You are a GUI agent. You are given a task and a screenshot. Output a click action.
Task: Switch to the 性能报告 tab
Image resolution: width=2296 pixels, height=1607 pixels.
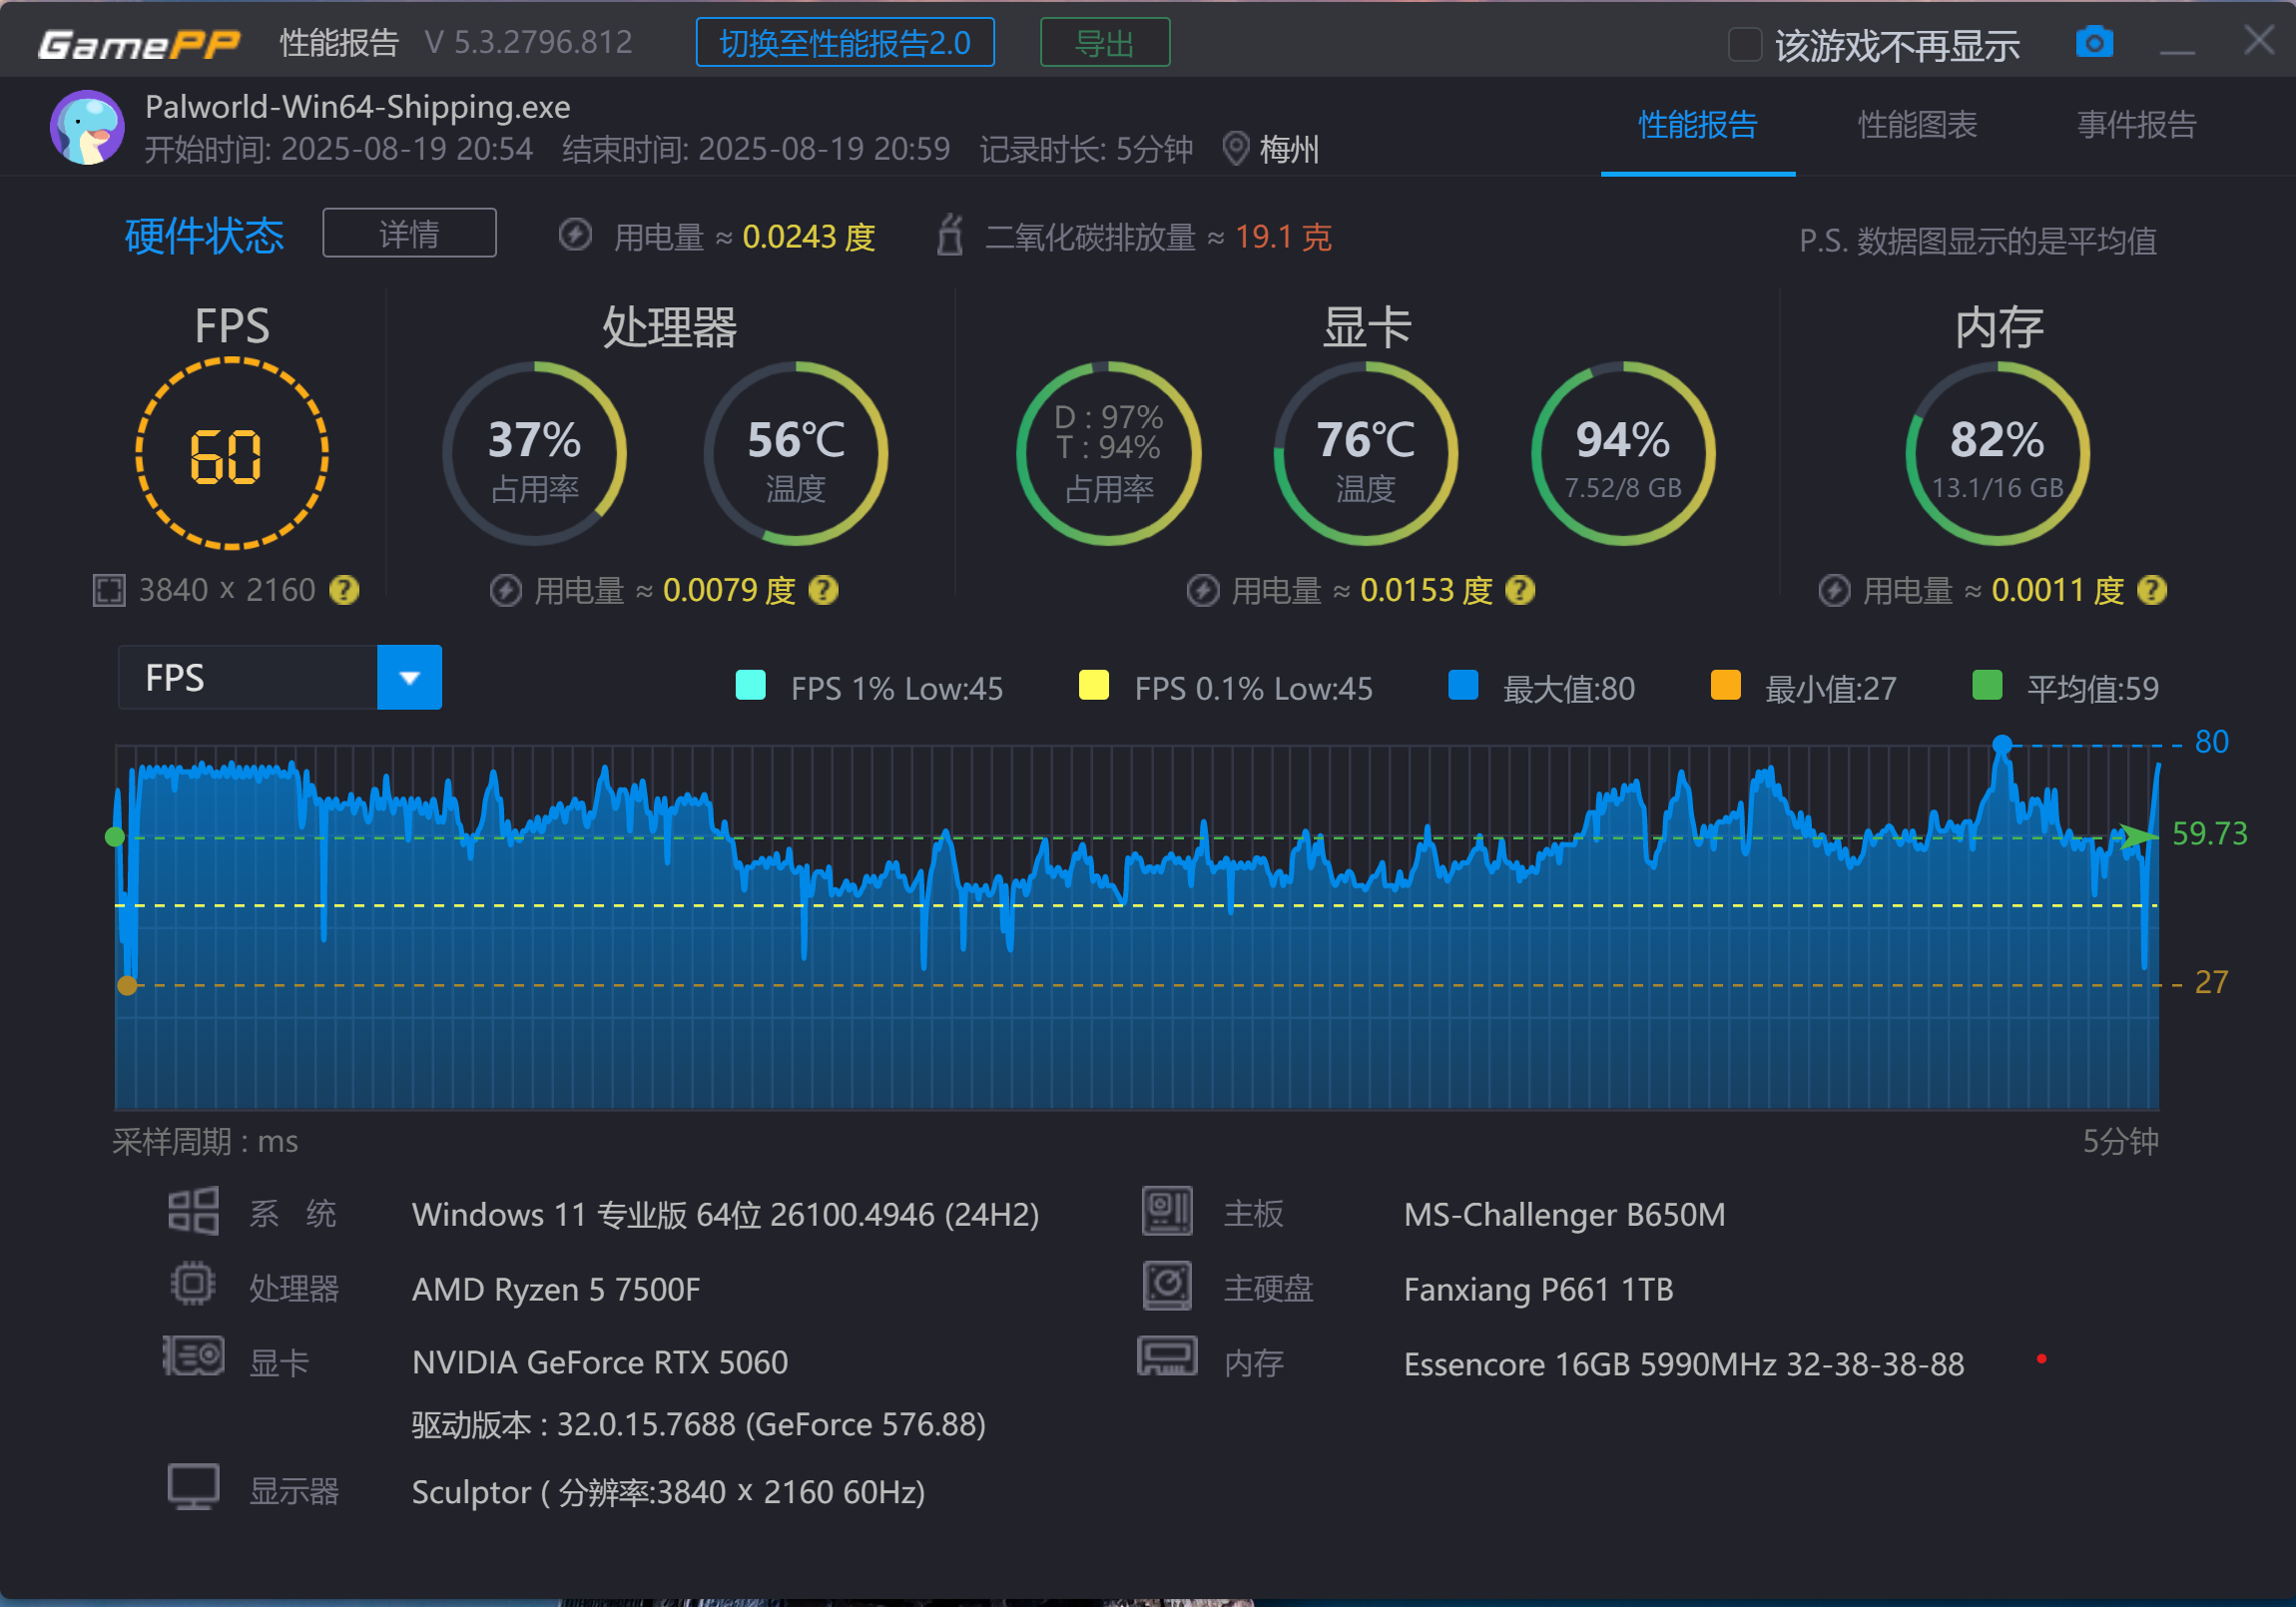(1697, 125)
